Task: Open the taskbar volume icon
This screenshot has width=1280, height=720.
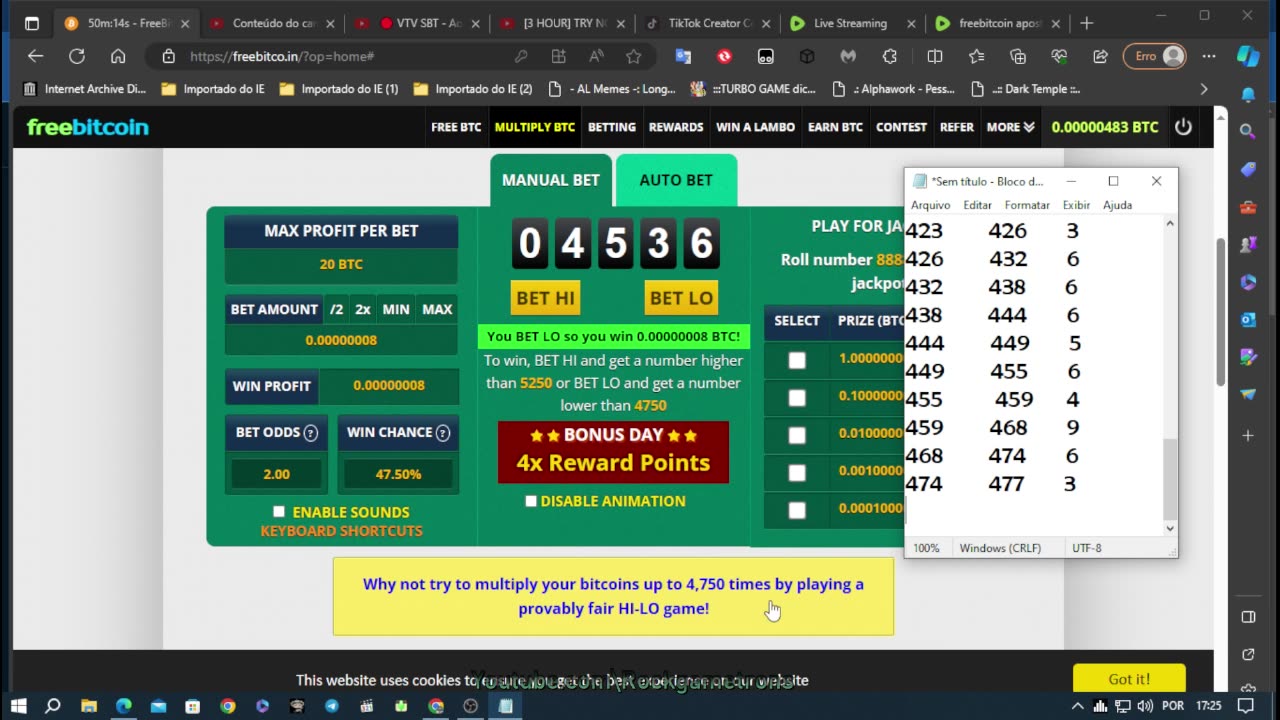Action: point(1144,706)
